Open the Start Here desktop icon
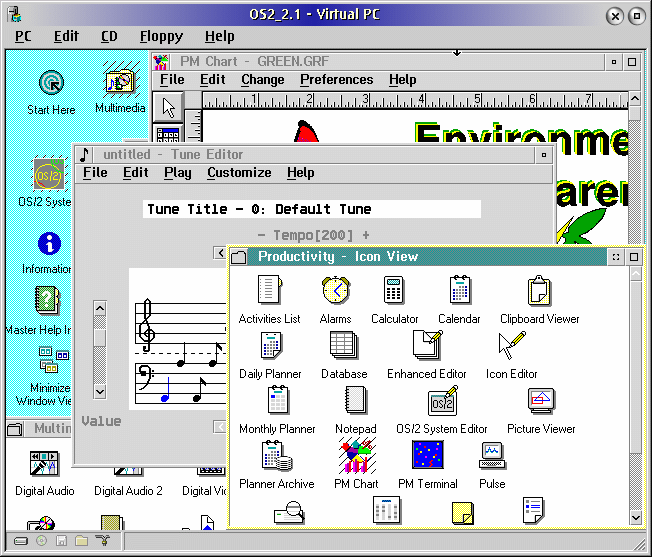Viewport: 652px width, 557px height. tap(51, 83)
